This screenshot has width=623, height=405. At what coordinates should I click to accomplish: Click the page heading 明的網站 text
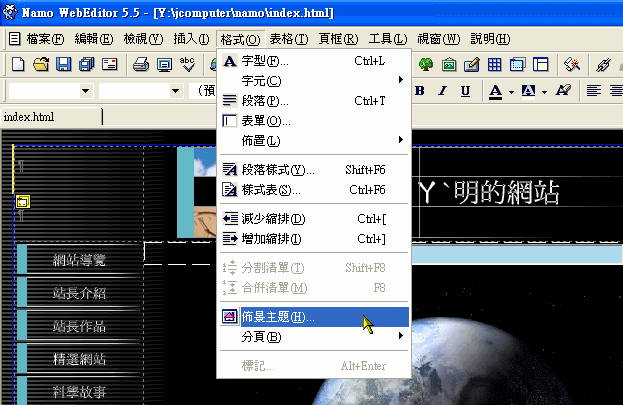coord(507,192)
